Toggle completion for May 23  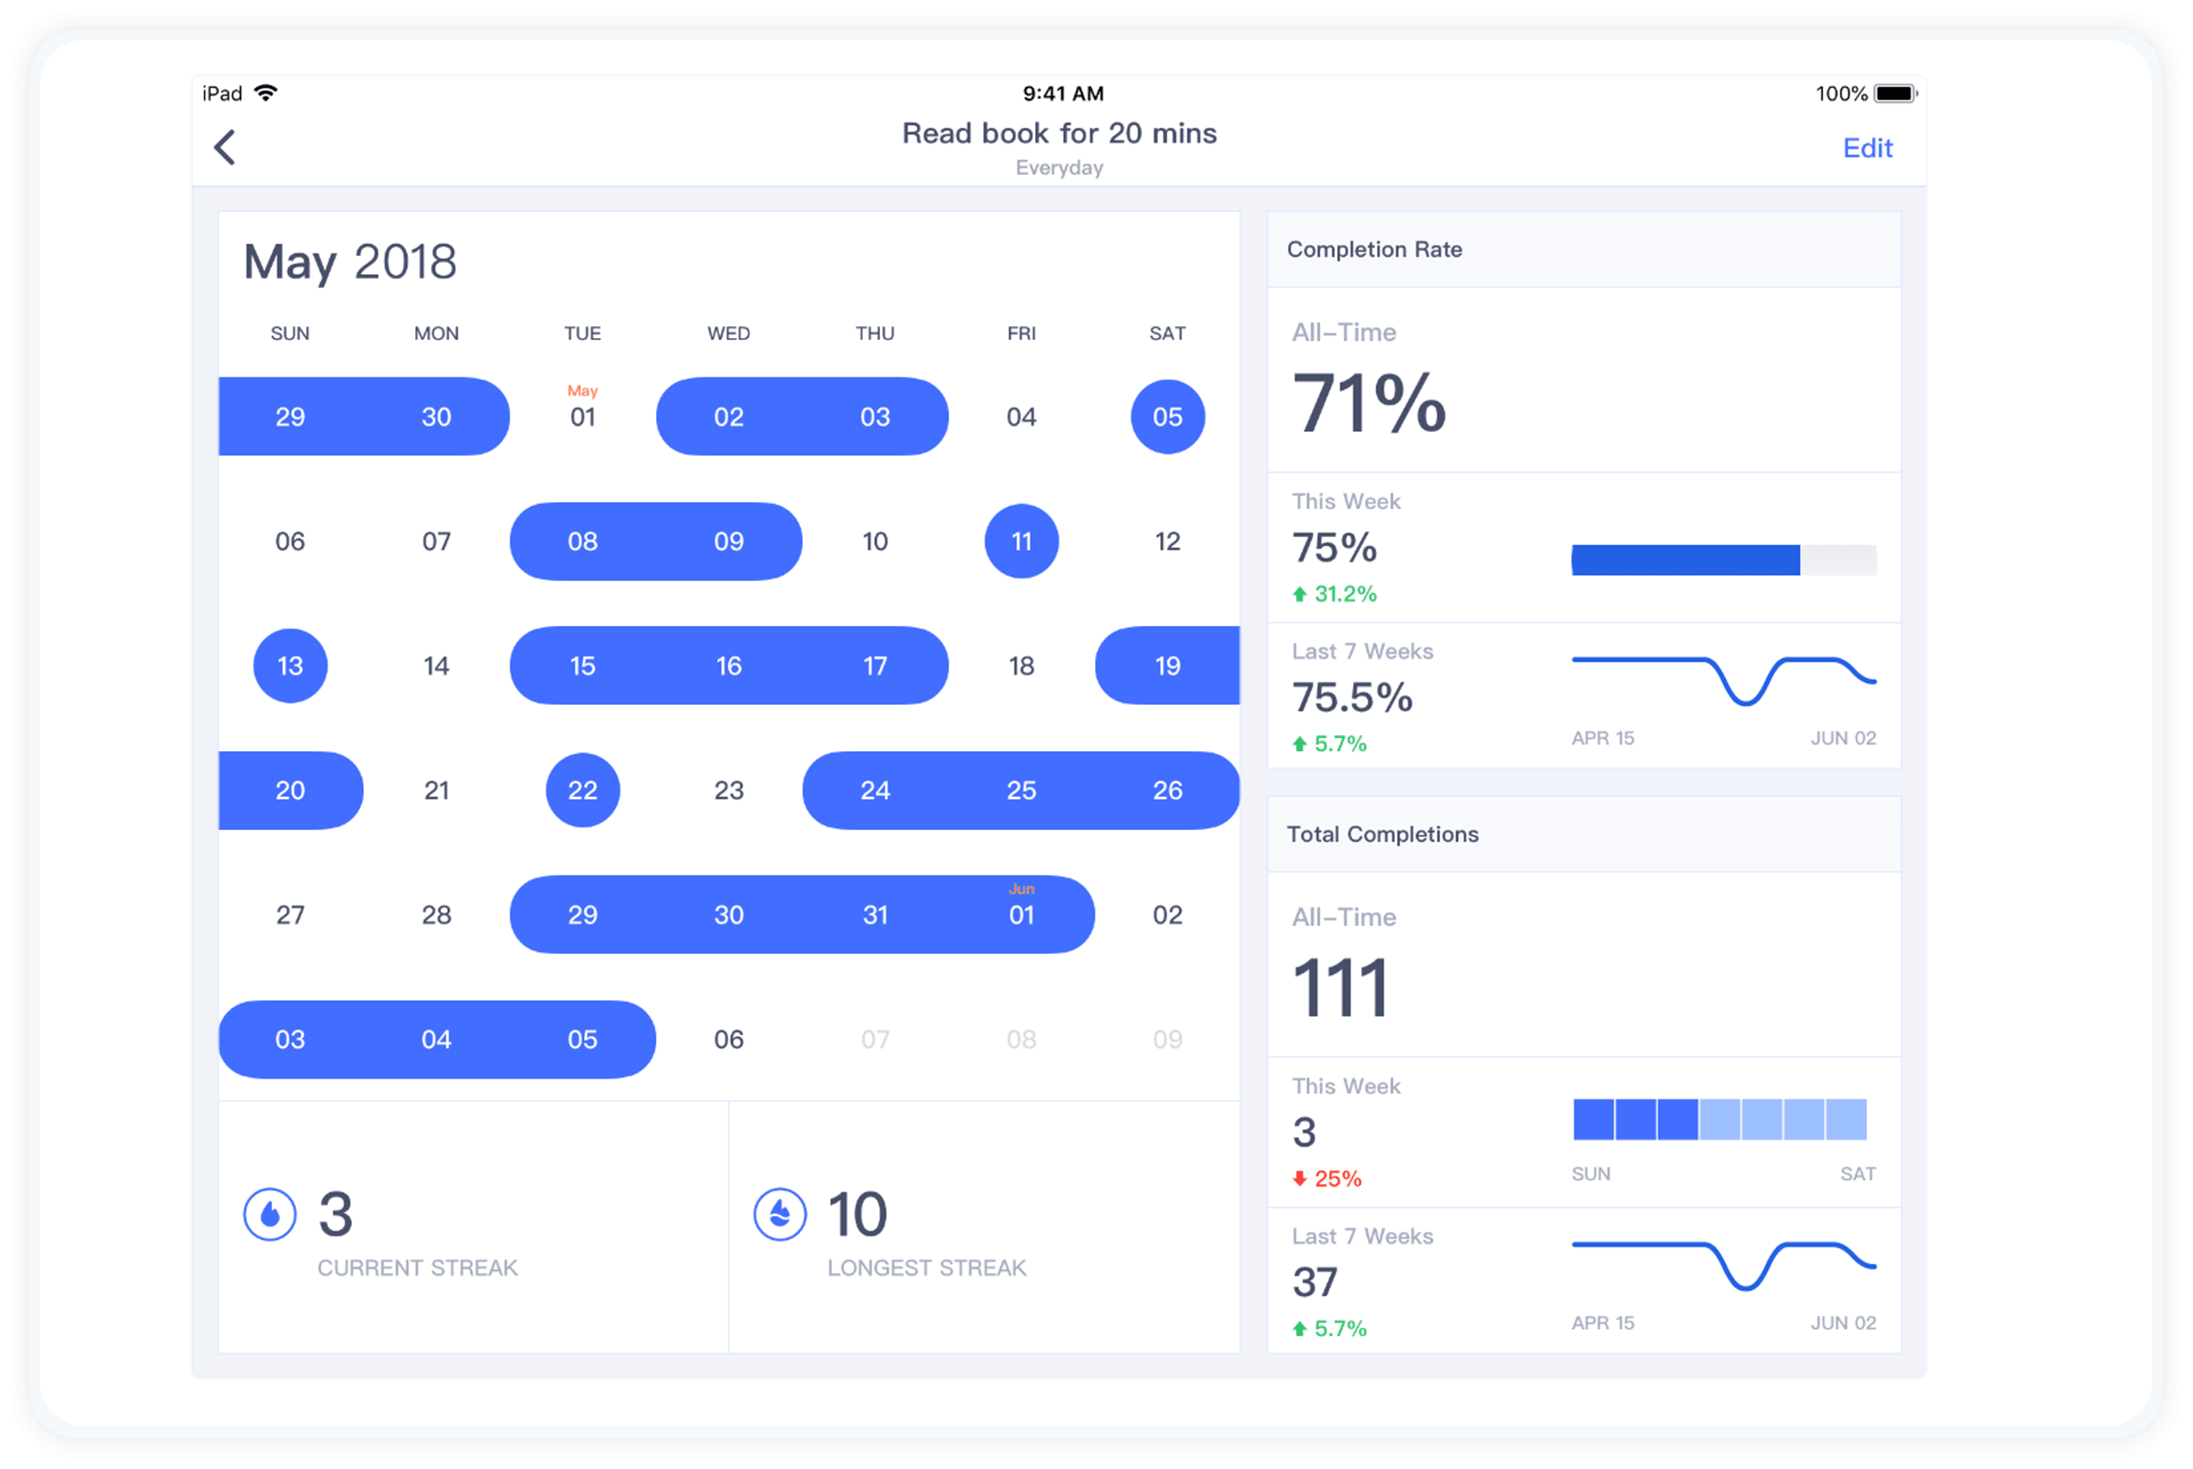tap(729, 790)
